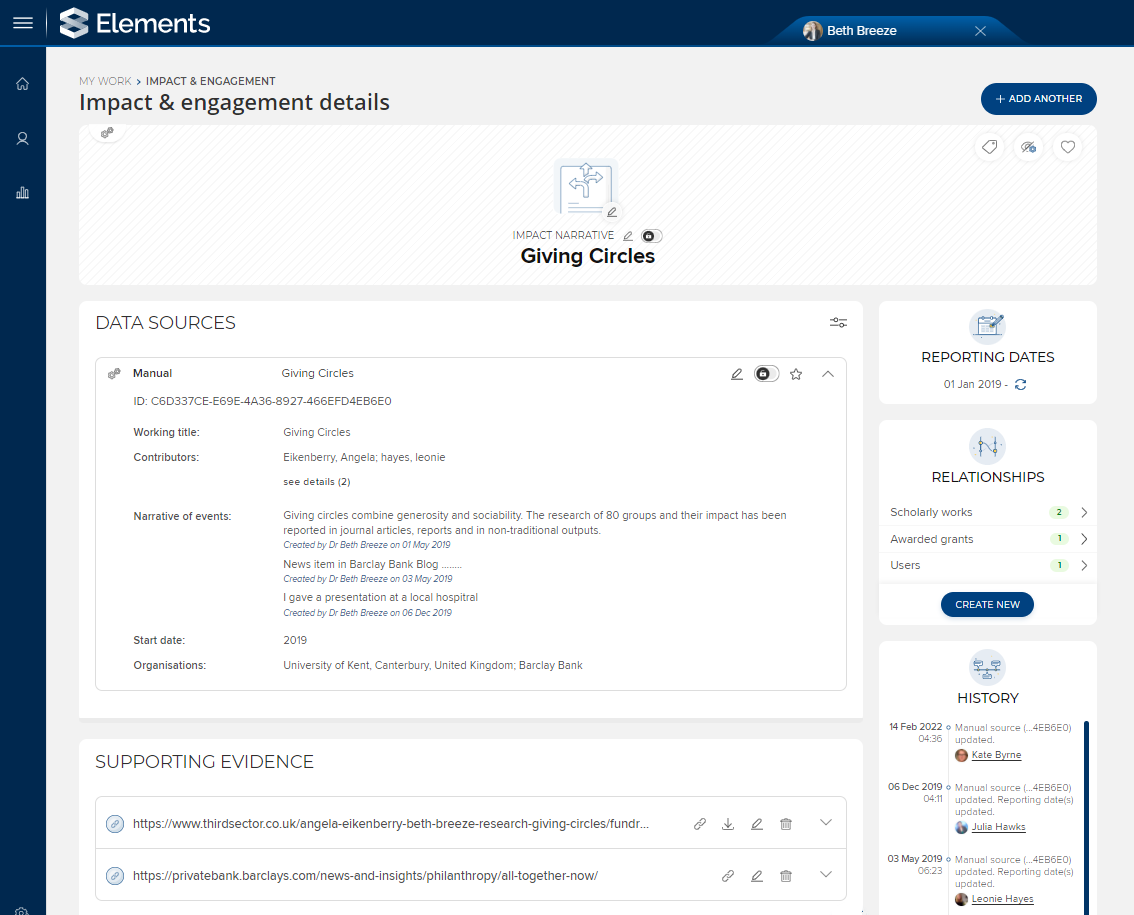The image size is (1134, 915).
Task: Open the privatebank.barclays.com evidence URL
Action: coord(365,876)
